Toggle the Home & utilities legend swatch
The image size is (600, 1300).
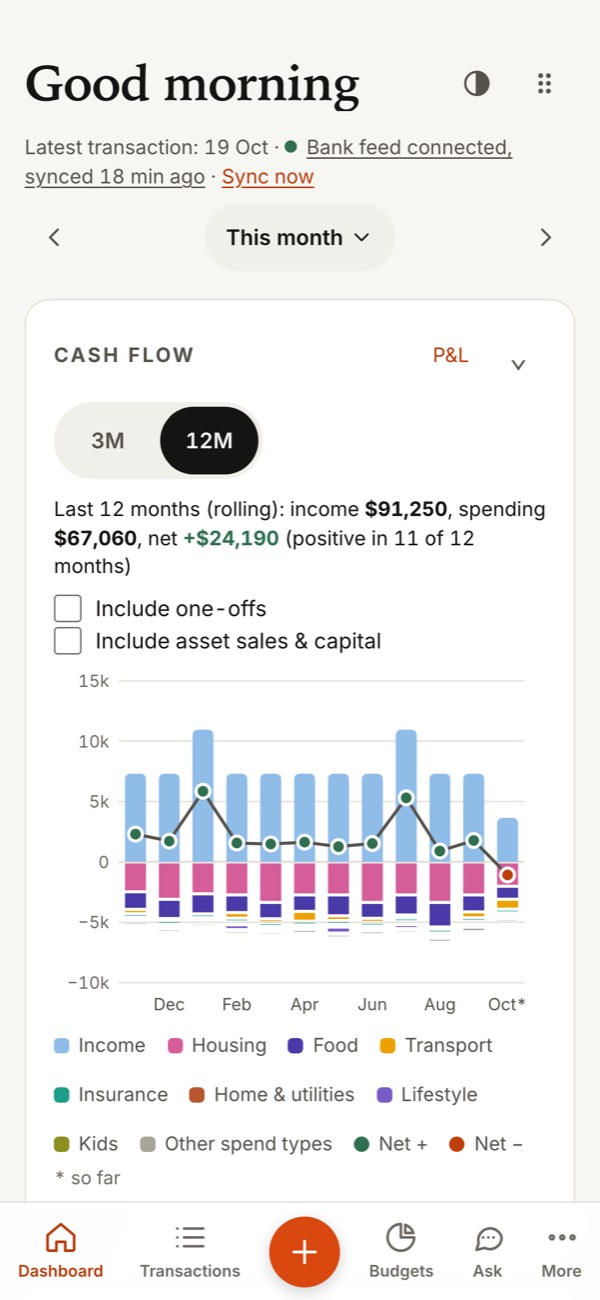coord(197,1095)
